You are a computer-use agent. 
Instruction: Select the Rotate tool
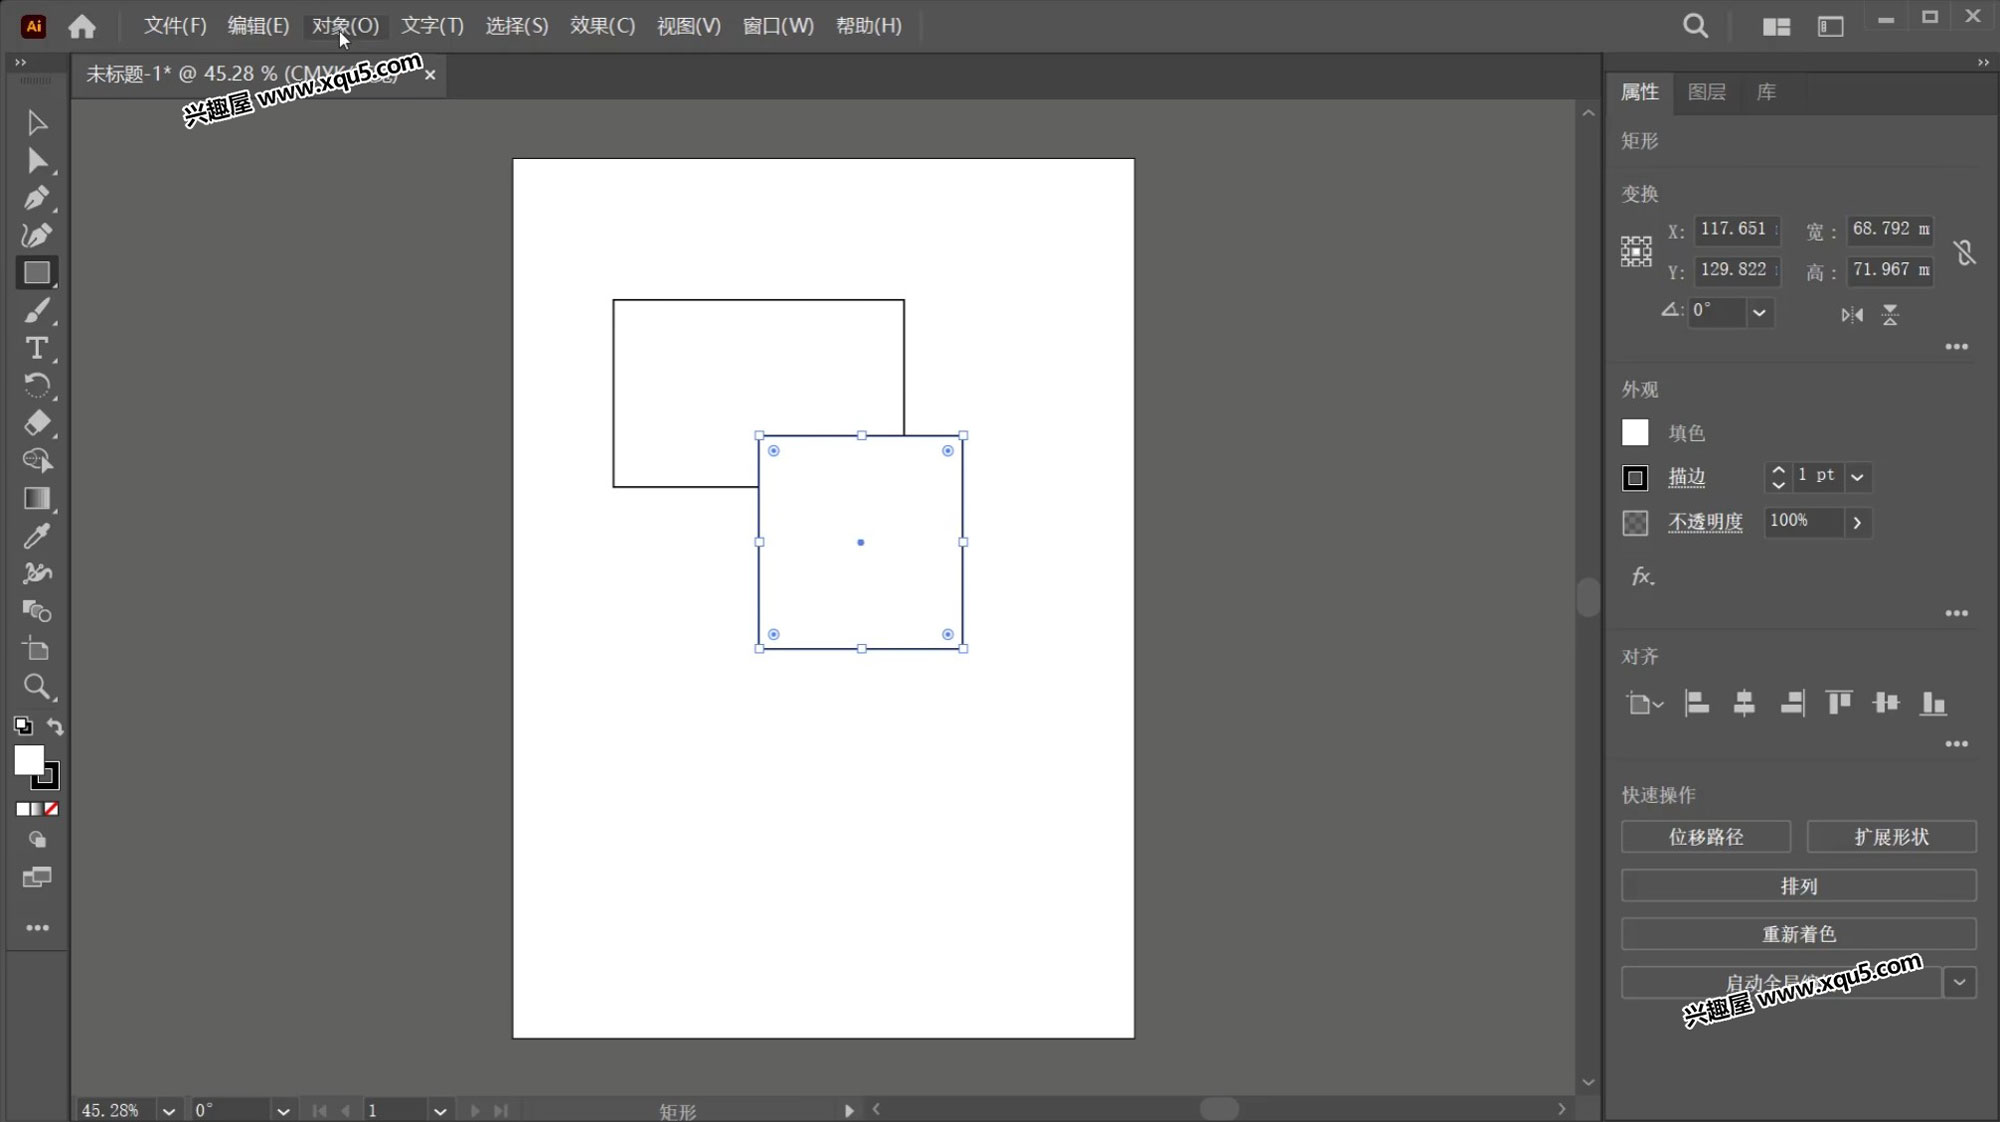click(37, 386)
